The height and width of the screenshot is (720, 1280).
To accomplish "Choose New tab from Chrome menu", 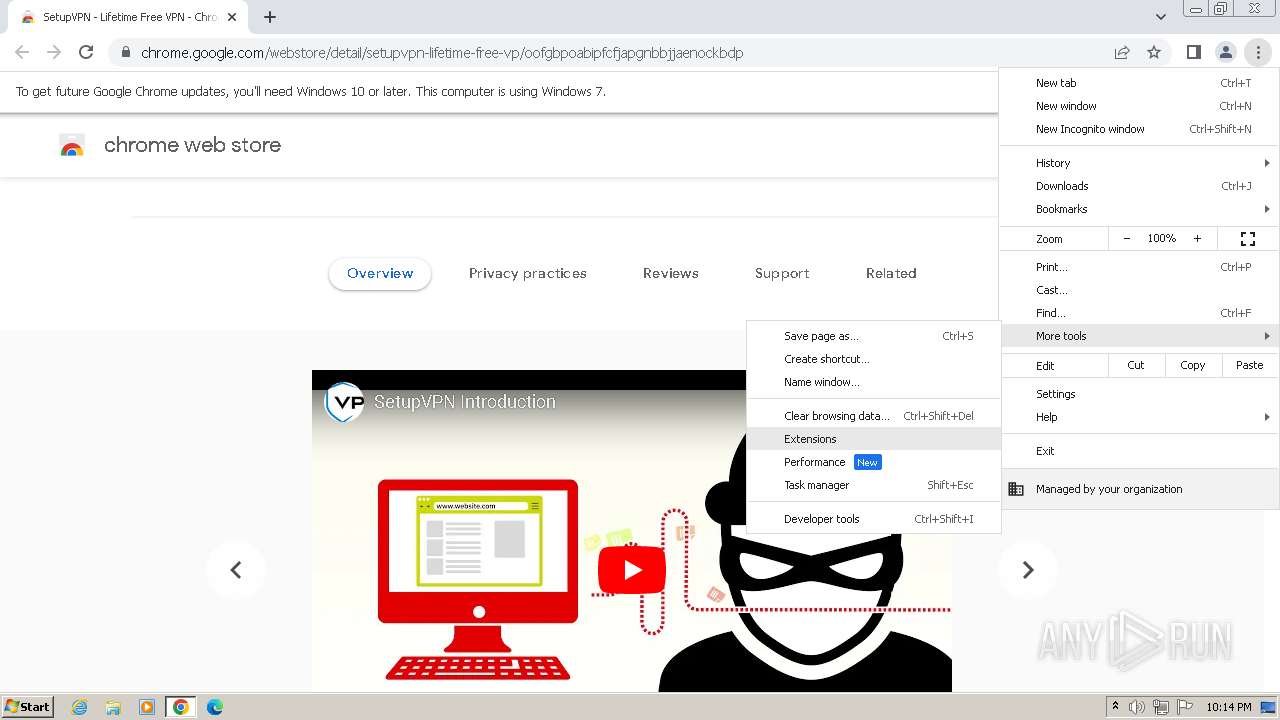I will point(1139,83).
